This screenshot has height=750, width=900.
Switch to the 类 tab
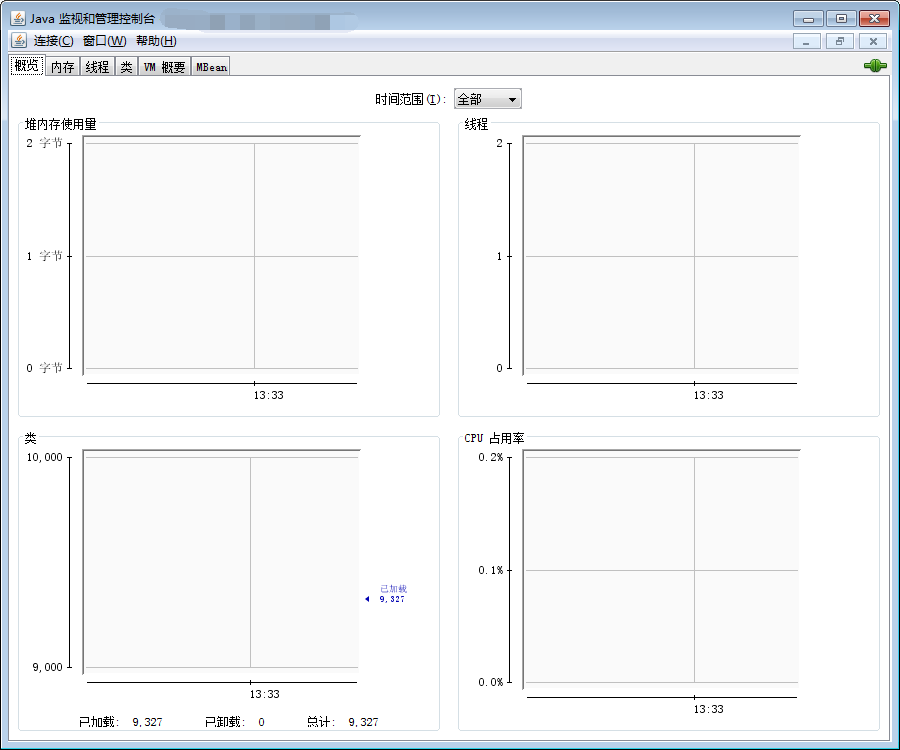[x=126, y=67]
